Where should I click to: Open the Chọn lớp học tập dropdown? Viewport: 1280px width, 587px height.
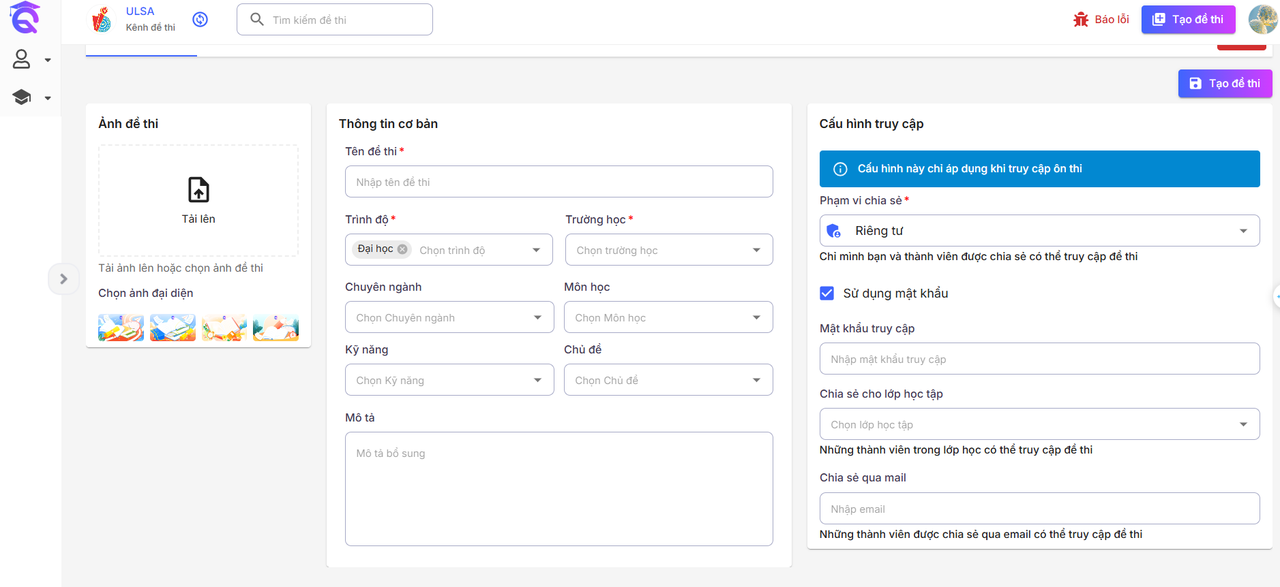coord(1039,425)
